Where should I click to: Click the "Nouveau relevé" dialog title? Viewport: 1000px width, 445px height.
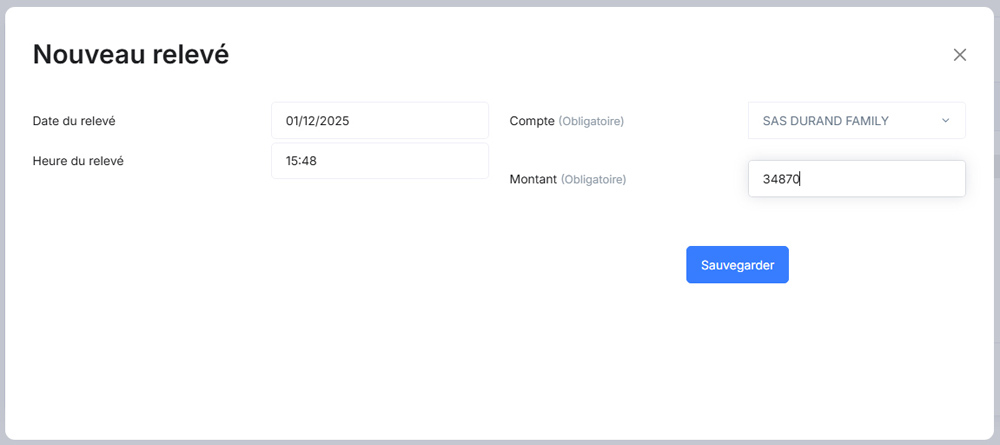(131, 55)
